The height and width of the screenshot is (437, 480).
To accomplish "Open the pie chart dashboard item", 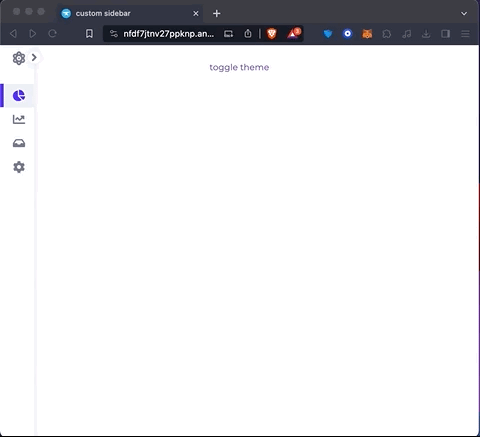I will pos(19,96).
